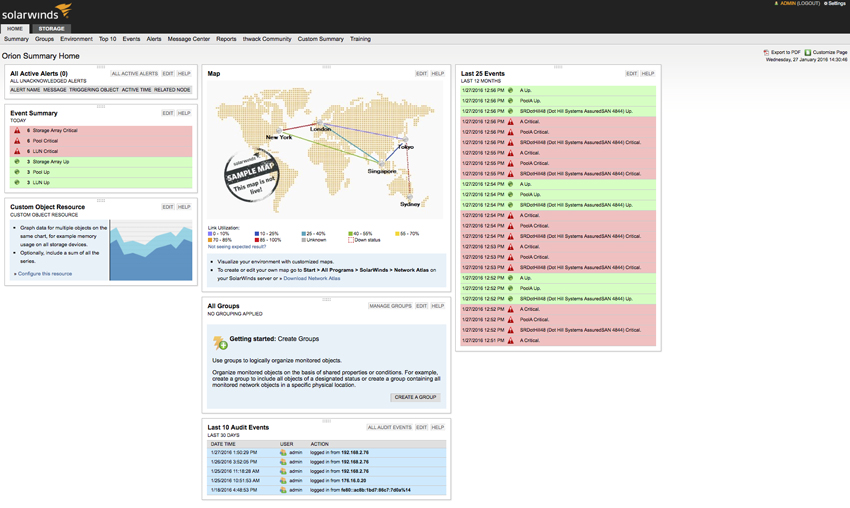Open Custom Summary menu item

[x=320, y=39]
